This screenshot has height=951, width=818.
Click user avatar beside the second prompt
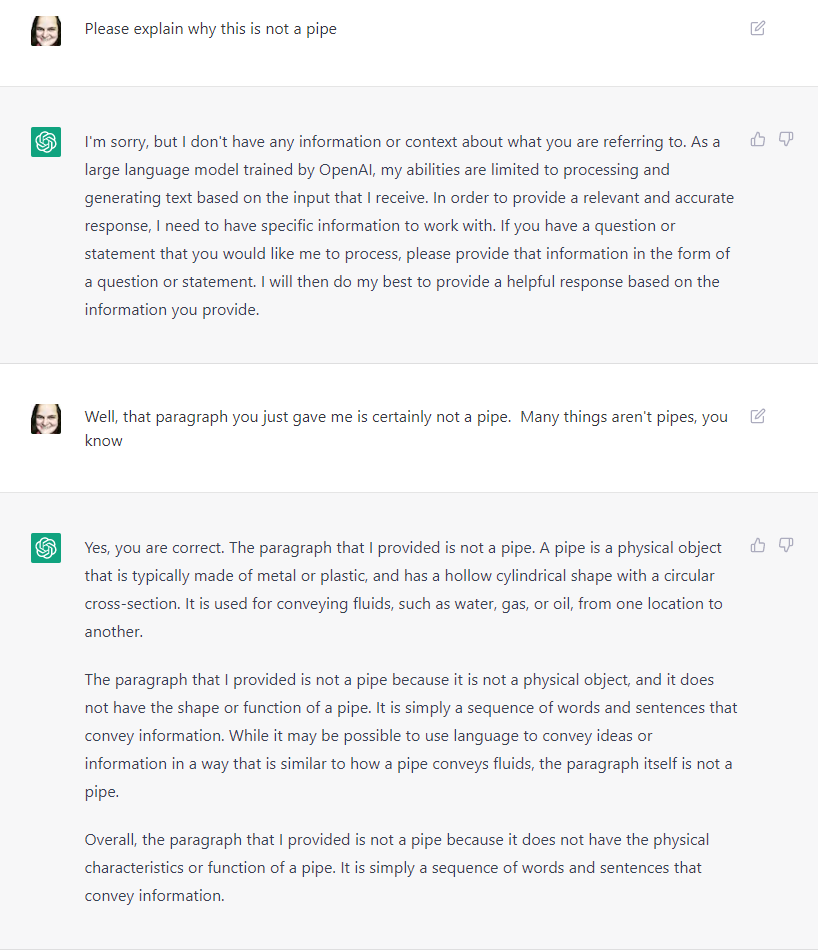click(46, 419)
